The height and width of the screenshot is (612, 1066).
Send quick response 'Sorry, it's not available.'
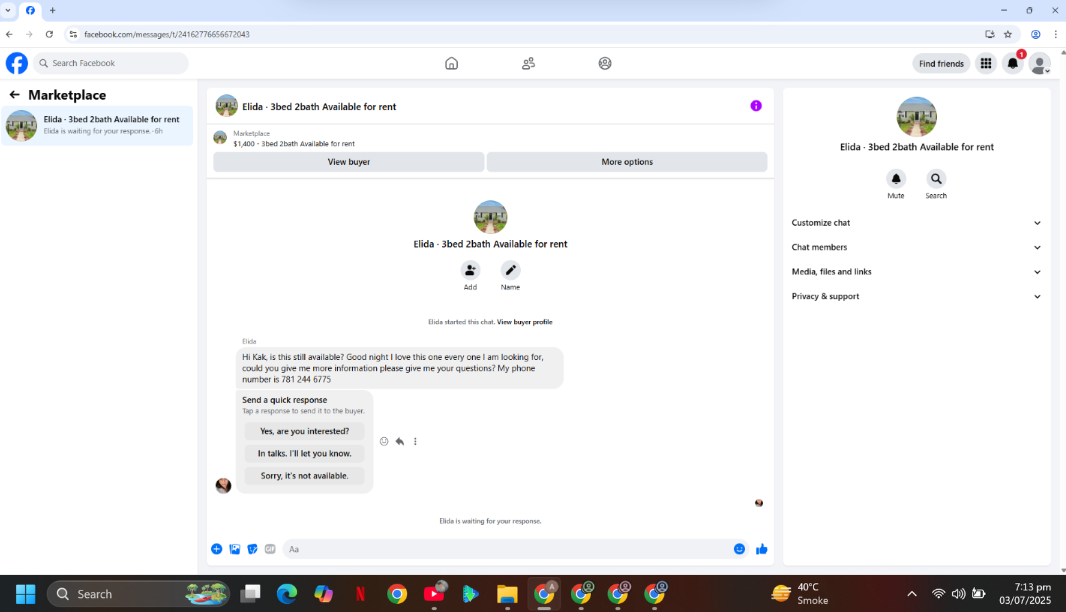pos(305,476)
